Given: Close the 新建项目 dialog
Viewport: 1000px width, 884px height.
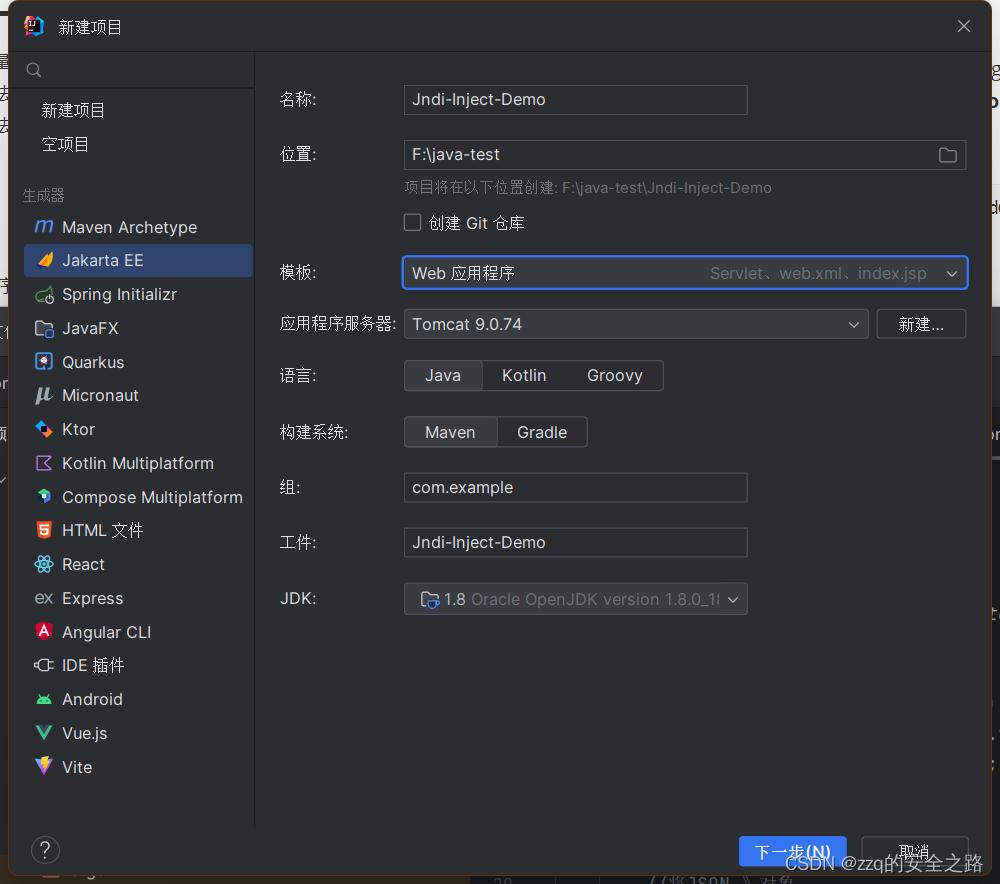Looking at the screenshot, I should 964,26.
